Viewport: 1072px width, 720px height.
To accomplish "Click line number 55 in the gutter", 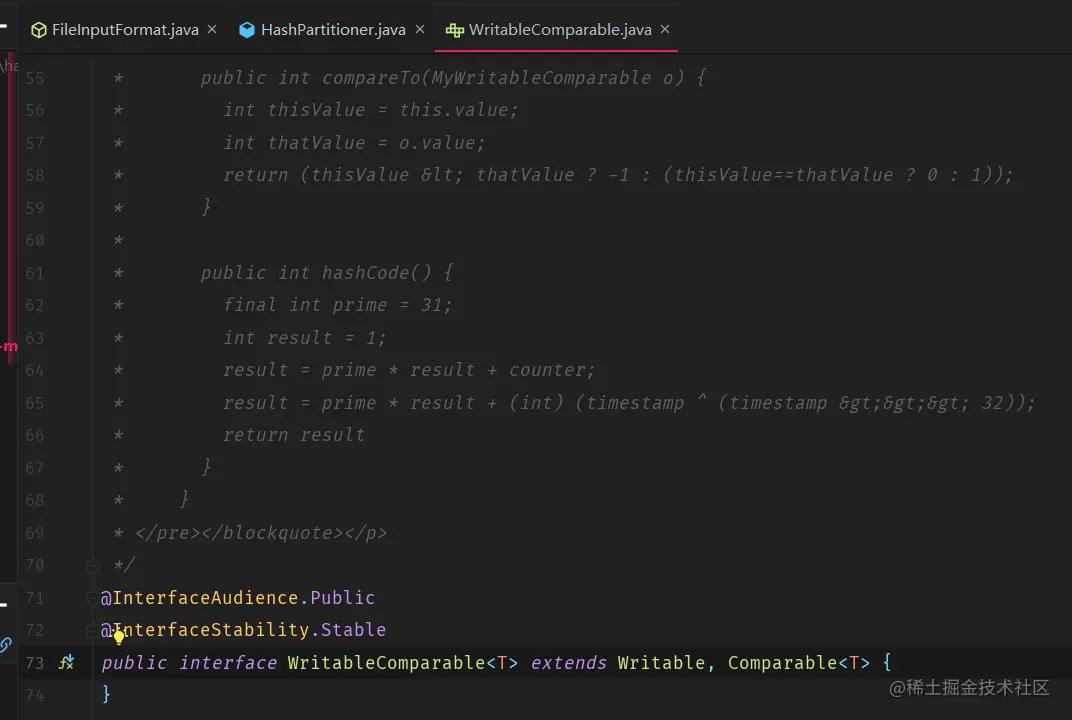I will coord(34,78).
